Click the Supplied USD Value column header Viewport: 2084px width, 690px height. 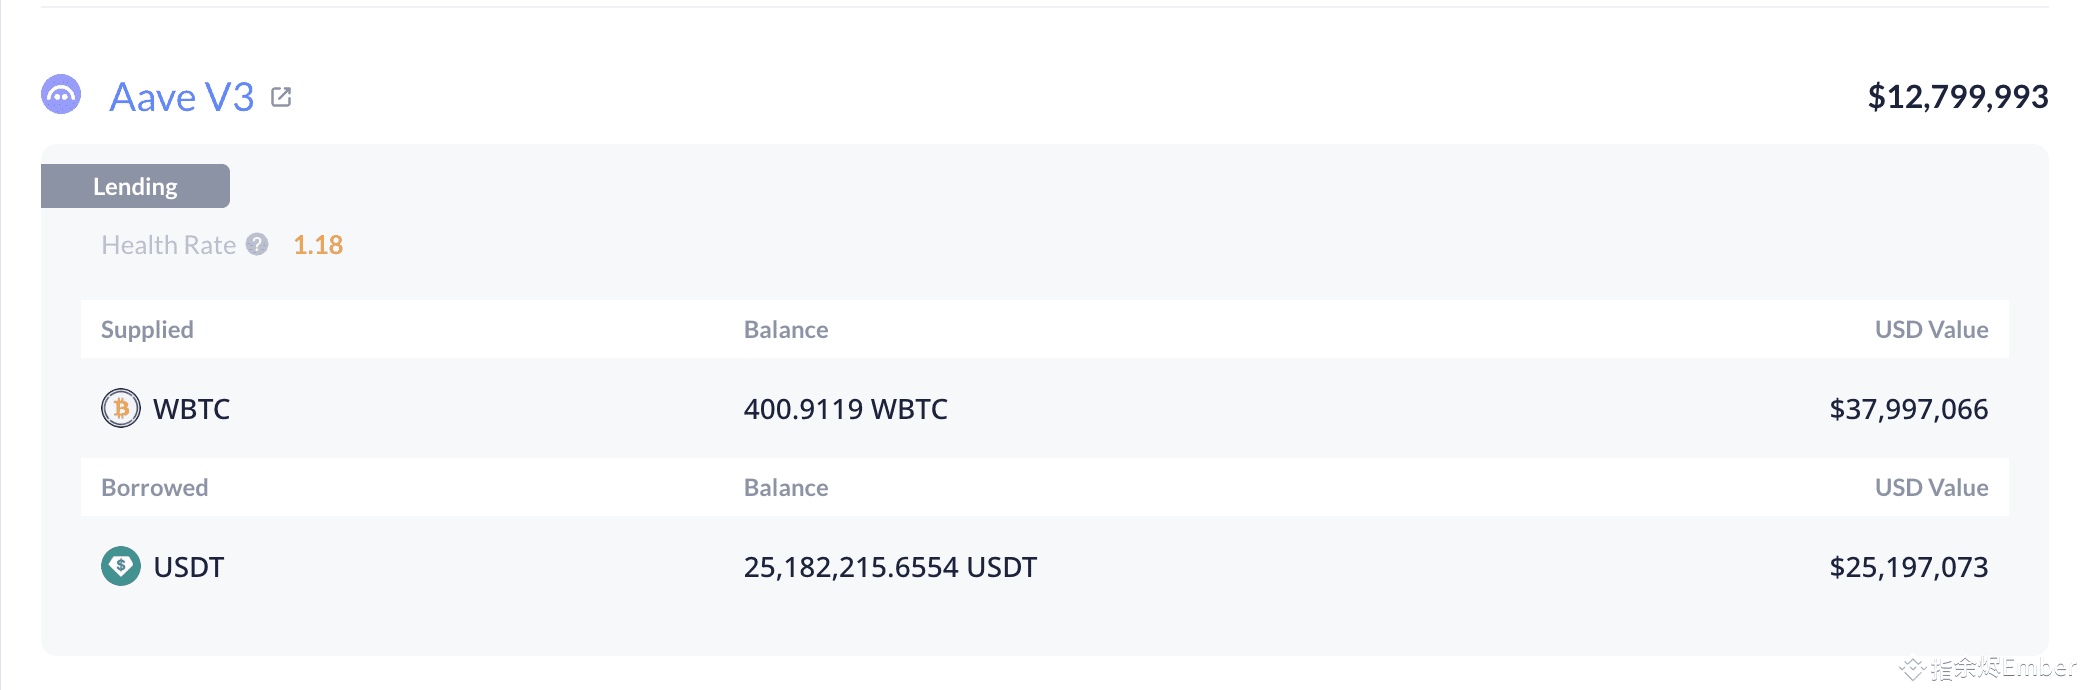click(x=1931, y=329)
